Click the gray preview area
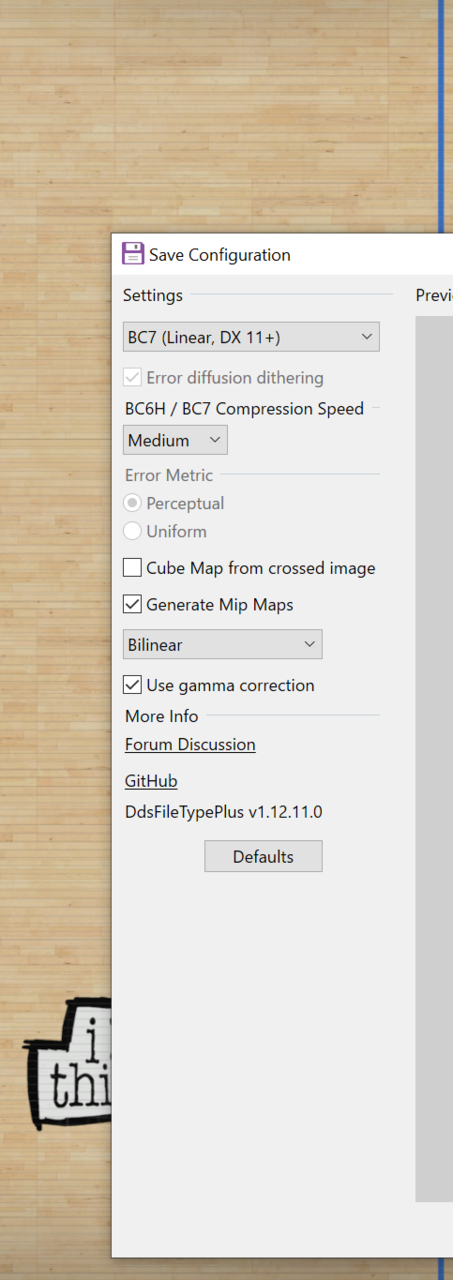Image resolution: width=453 pixels, height=1280 pixels. point(434,758)
